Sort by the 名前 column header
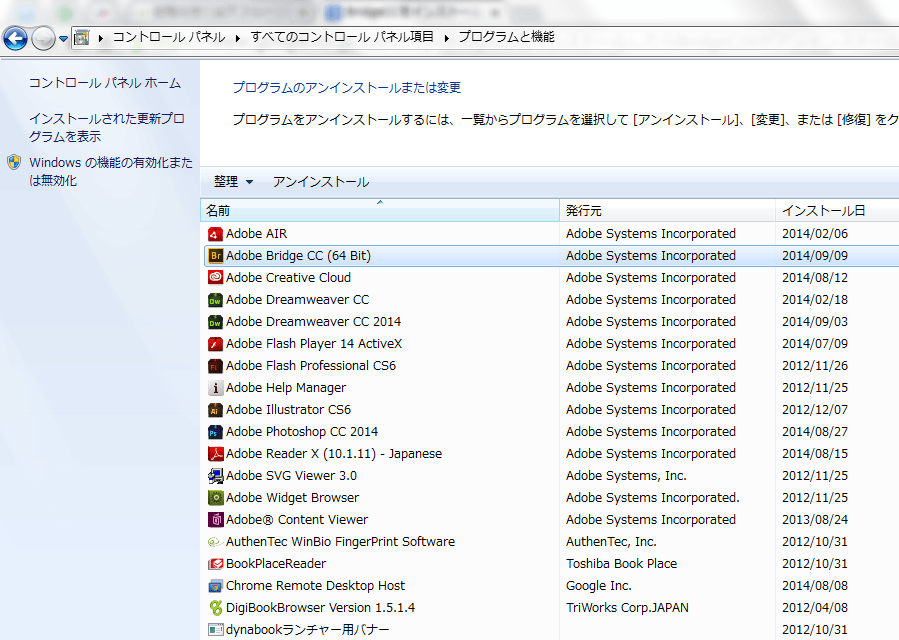This screenshot has height=640, width=899. [380, 210]
